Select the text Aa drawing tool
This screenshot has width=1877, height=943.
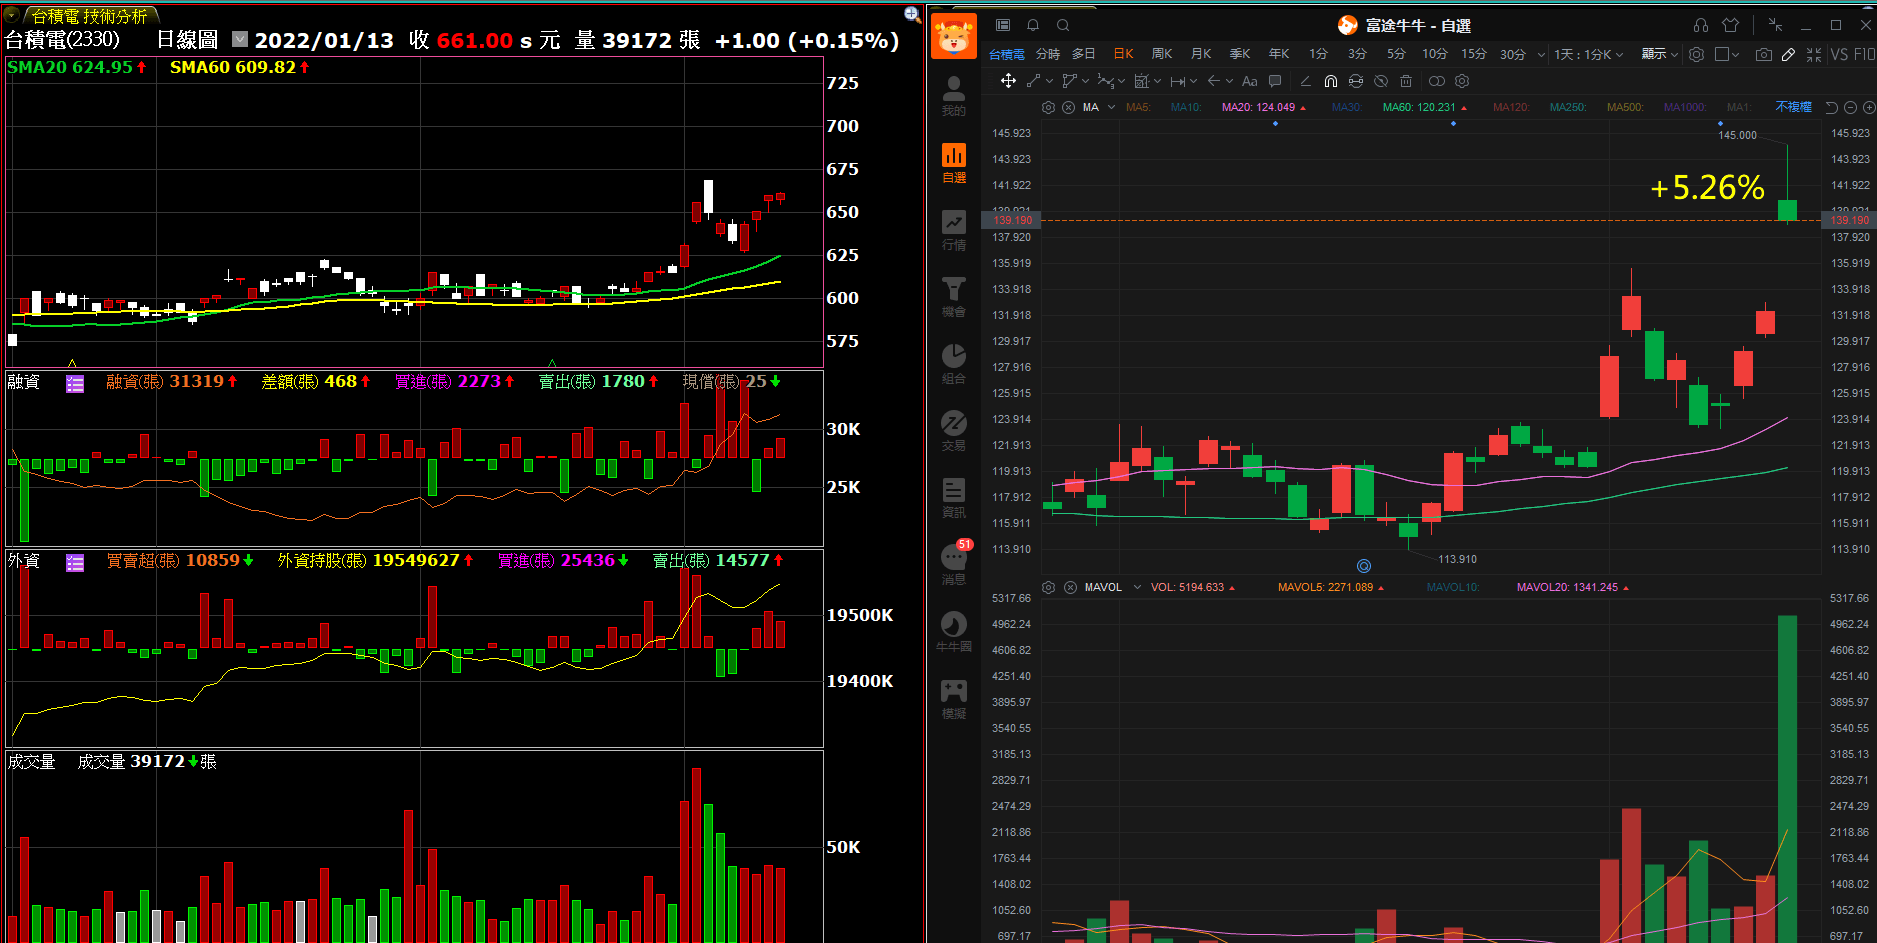coord(1249,81)
